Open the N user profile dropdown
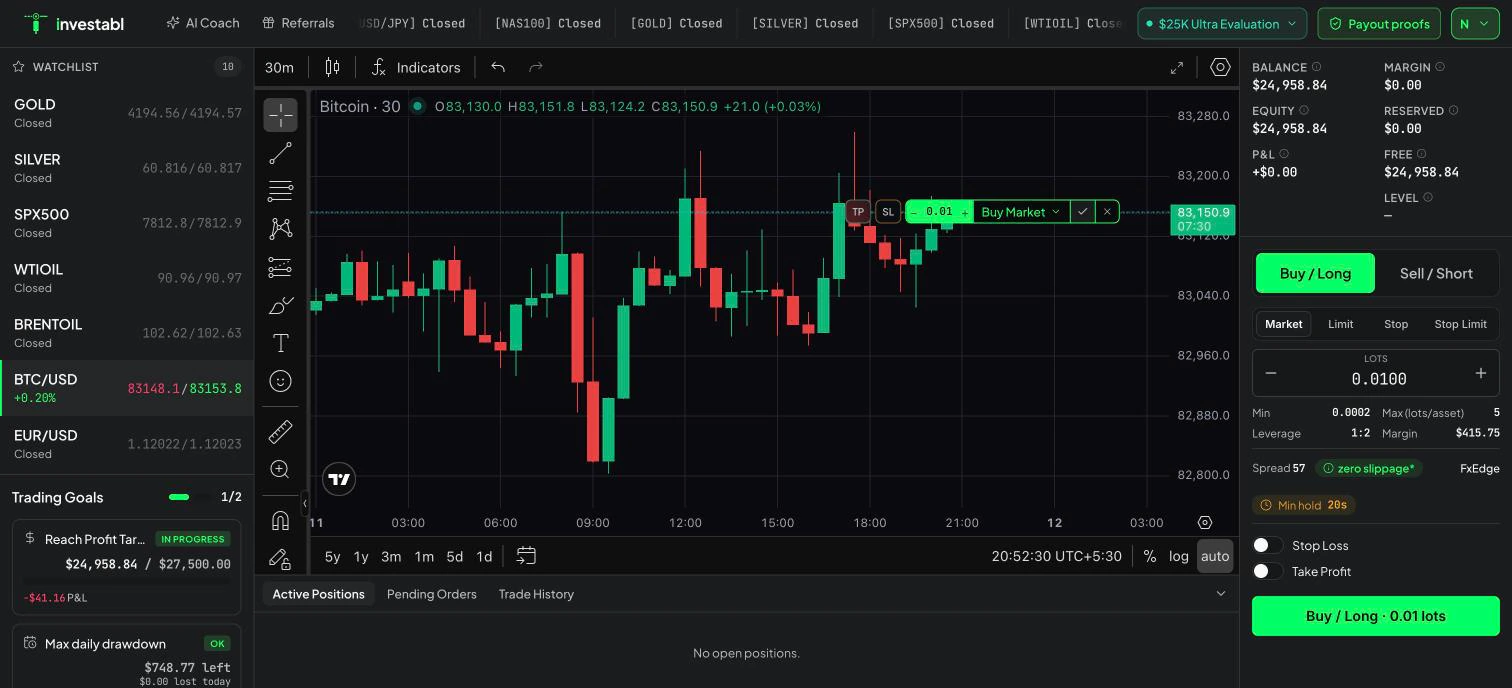The image size is (1512, 688). coord(1474,23)
